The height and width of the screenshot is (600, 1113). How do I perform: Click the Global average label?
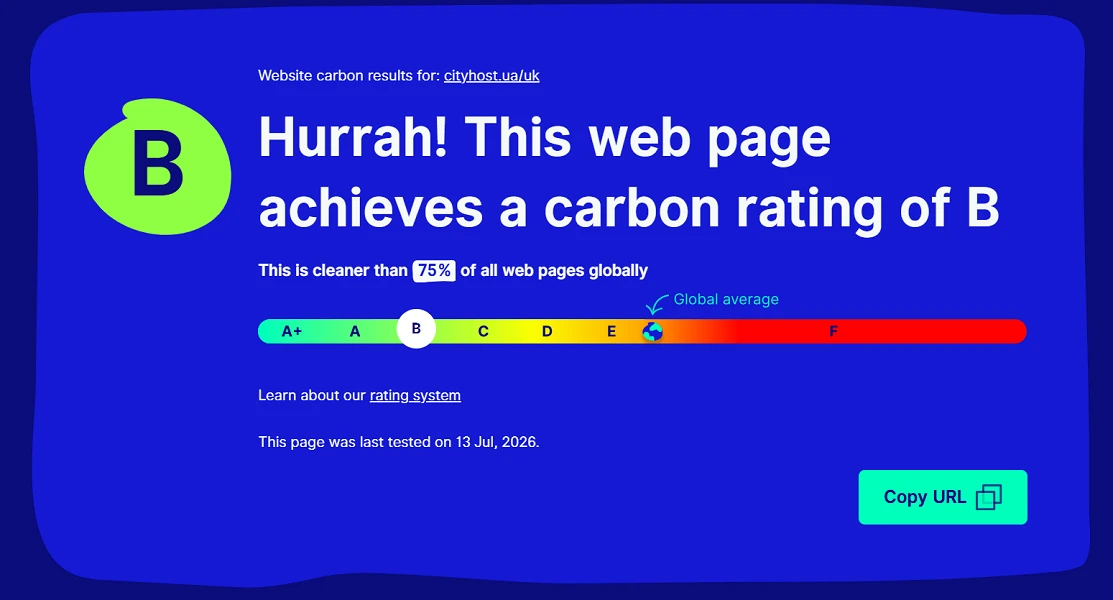(725, 300)
